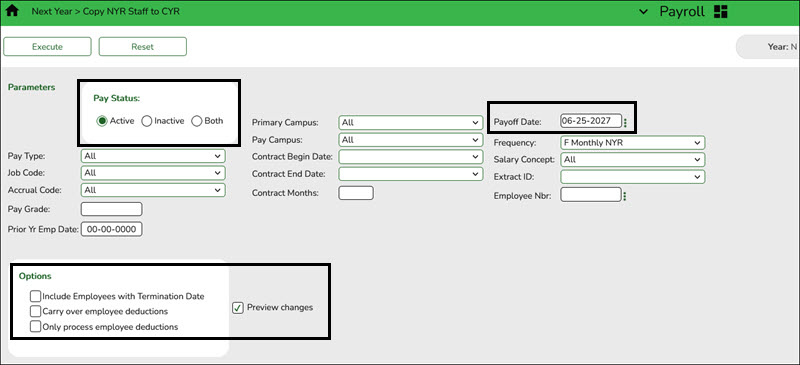Viewport: 800px width, 365px height.
Task: Uncheck the Preview changes checkbox
Action: click(238, 308)
